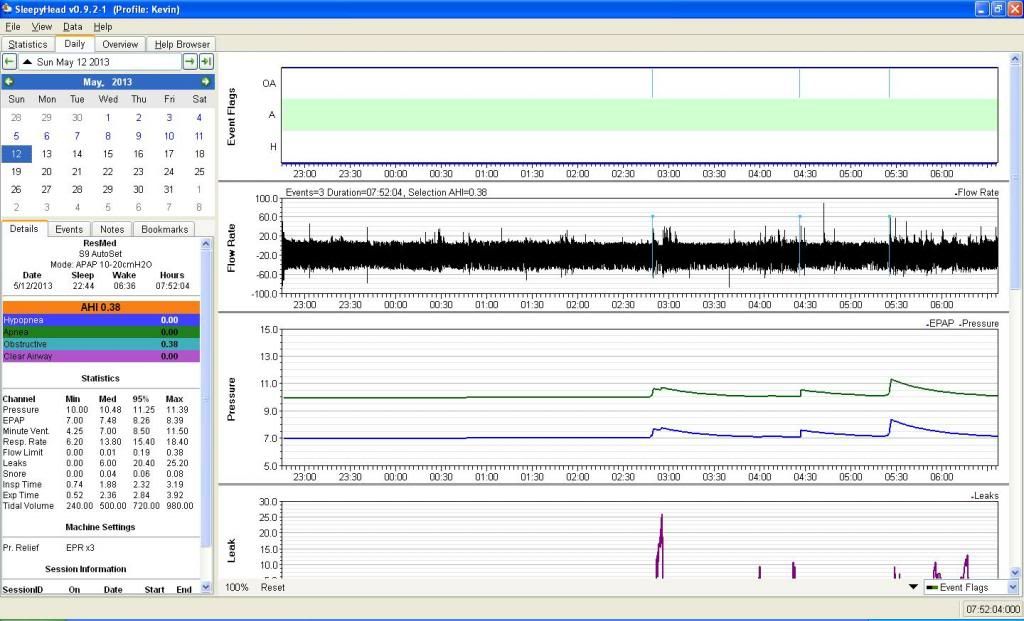Open the View menu
The width and height of the screenshot is (1024, 621).
coord(42,27)
